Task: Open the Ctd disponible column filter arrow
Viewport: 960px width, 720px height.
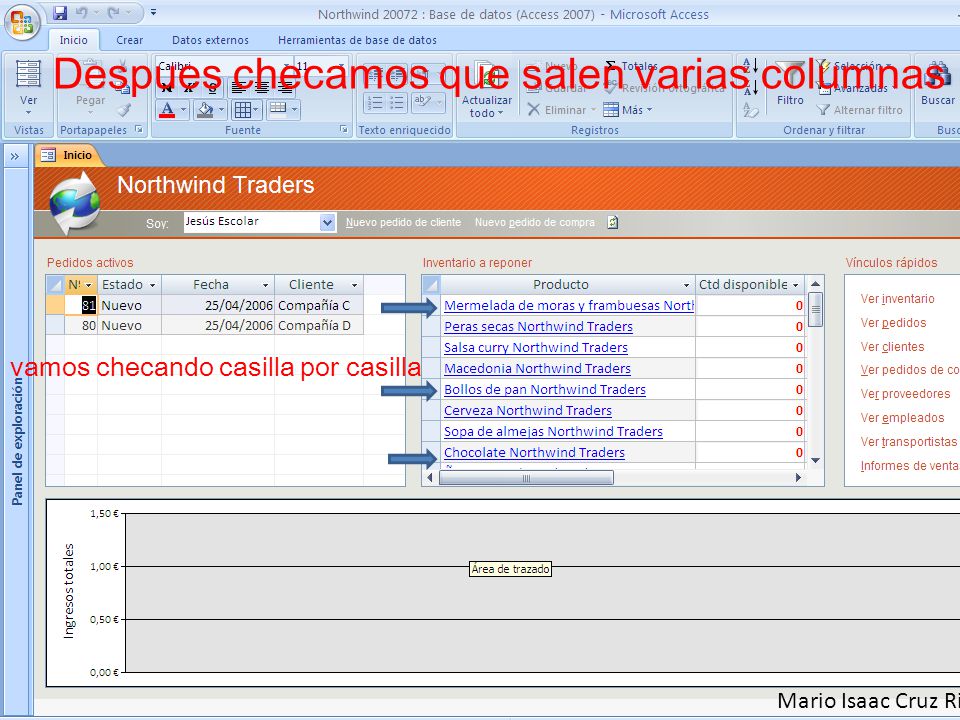Action: point(795,285)
